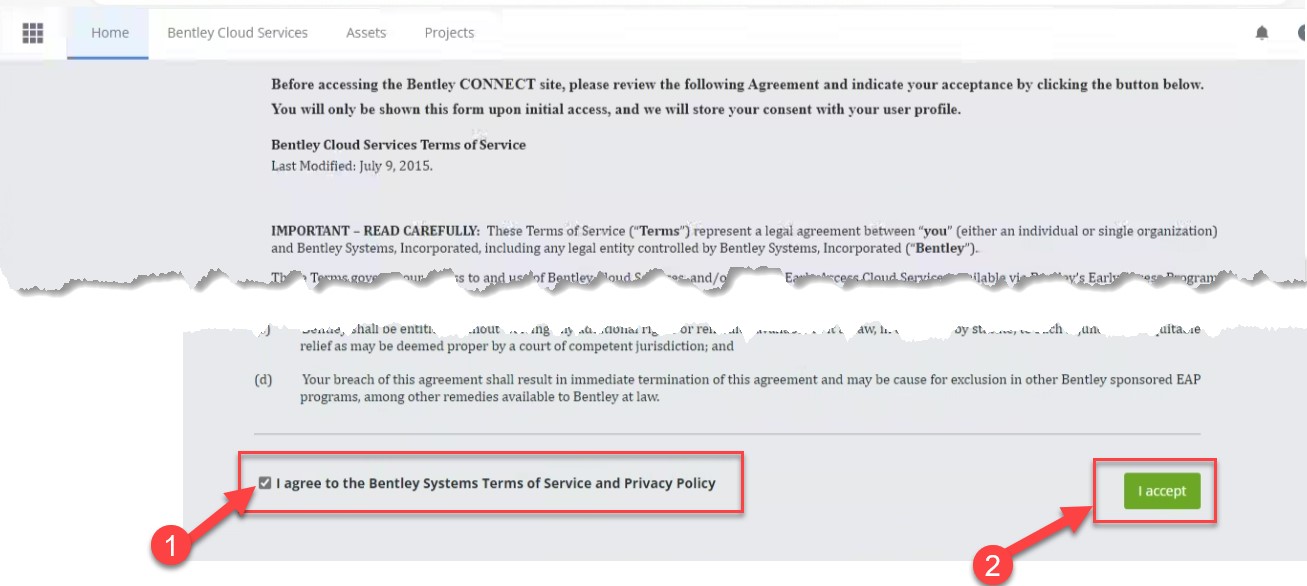
Task: Click the red annotation marker numbered 1
Action: [170, 546]
